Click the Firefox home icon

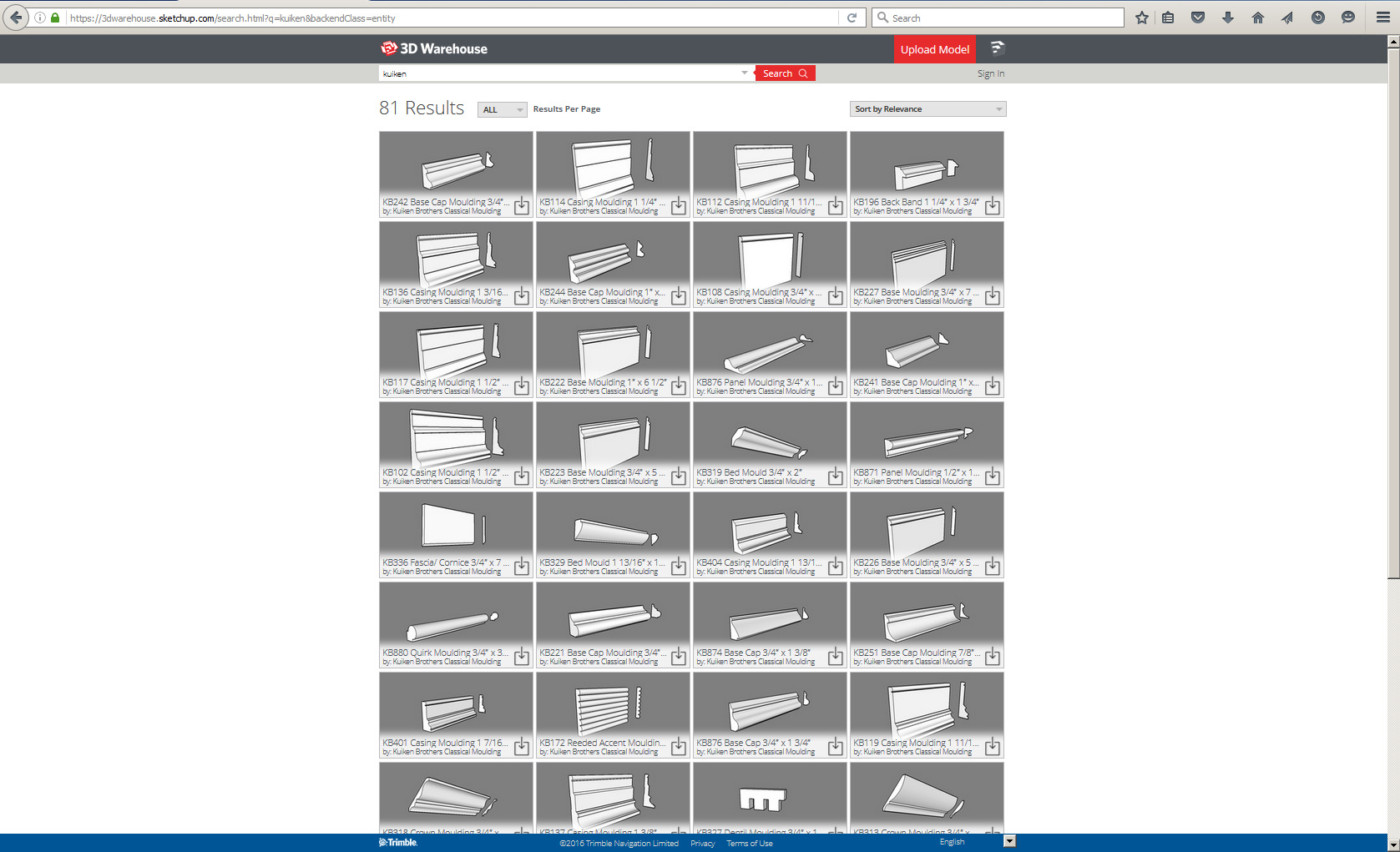(x=1257, y=16)
